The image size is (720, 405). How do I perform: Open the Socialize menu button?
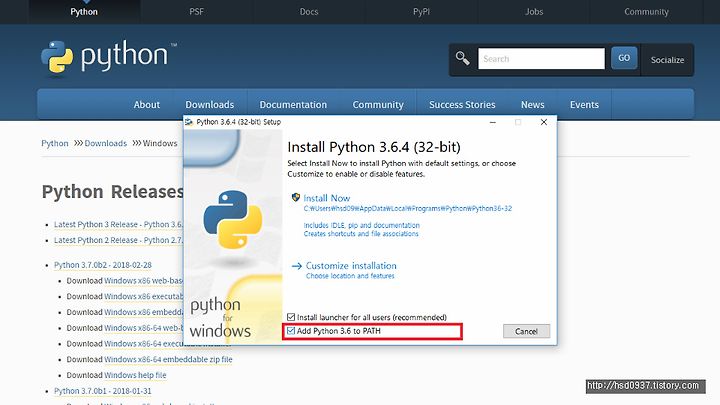click(667, 60)
